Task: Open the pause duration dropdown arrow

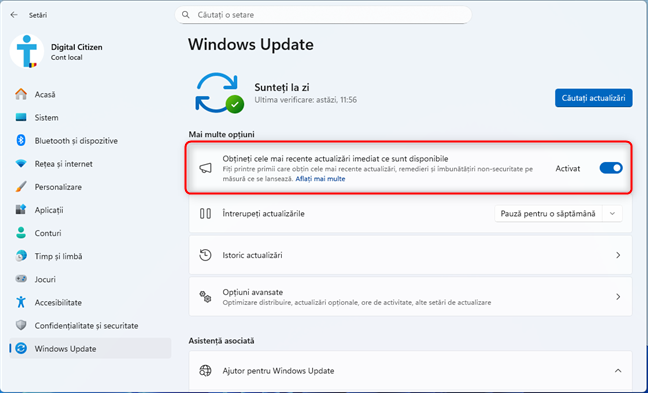Action: 612,214
